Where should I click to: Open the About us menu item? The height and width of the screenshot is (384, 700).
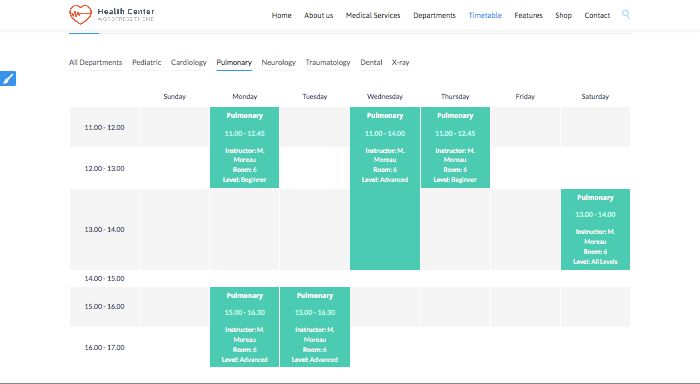click(x=318, y=15)
